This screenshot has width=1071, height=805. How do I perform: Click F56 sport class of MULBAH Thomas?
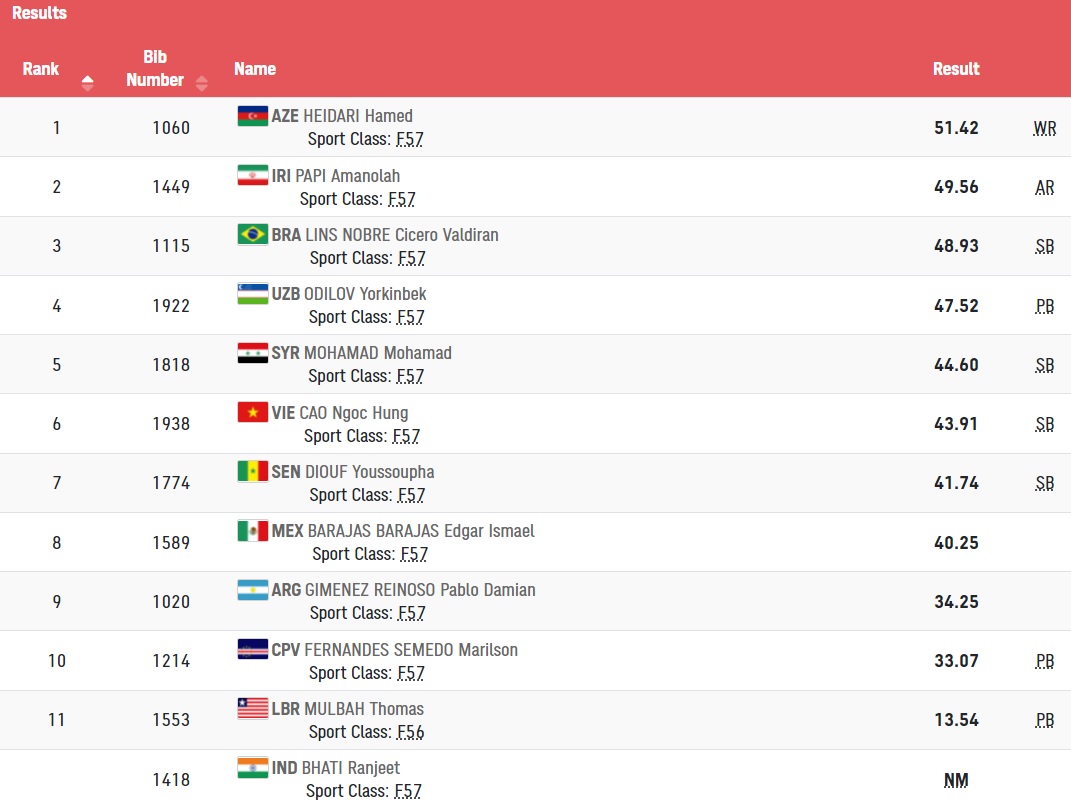point(411,732)
